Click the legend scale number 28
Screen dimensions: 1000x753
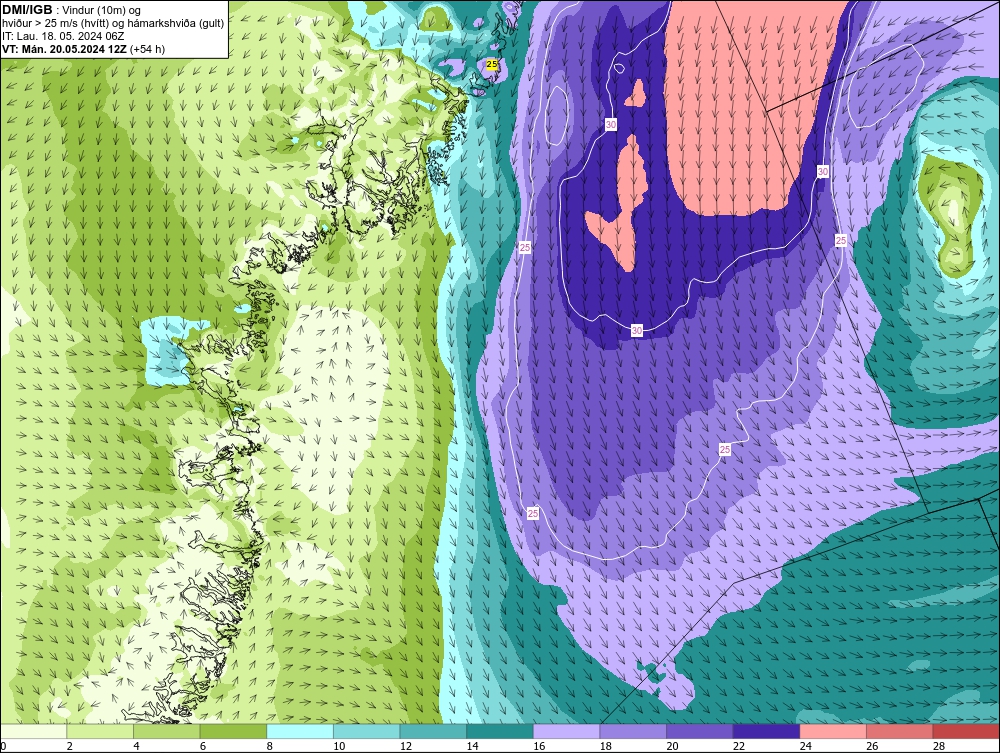939,746
